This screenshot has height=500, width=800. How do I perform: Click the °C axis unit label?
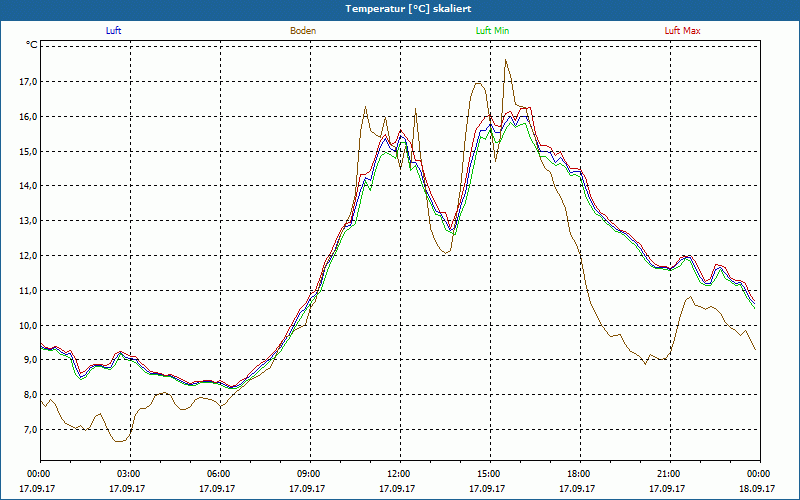click(32, 45)
